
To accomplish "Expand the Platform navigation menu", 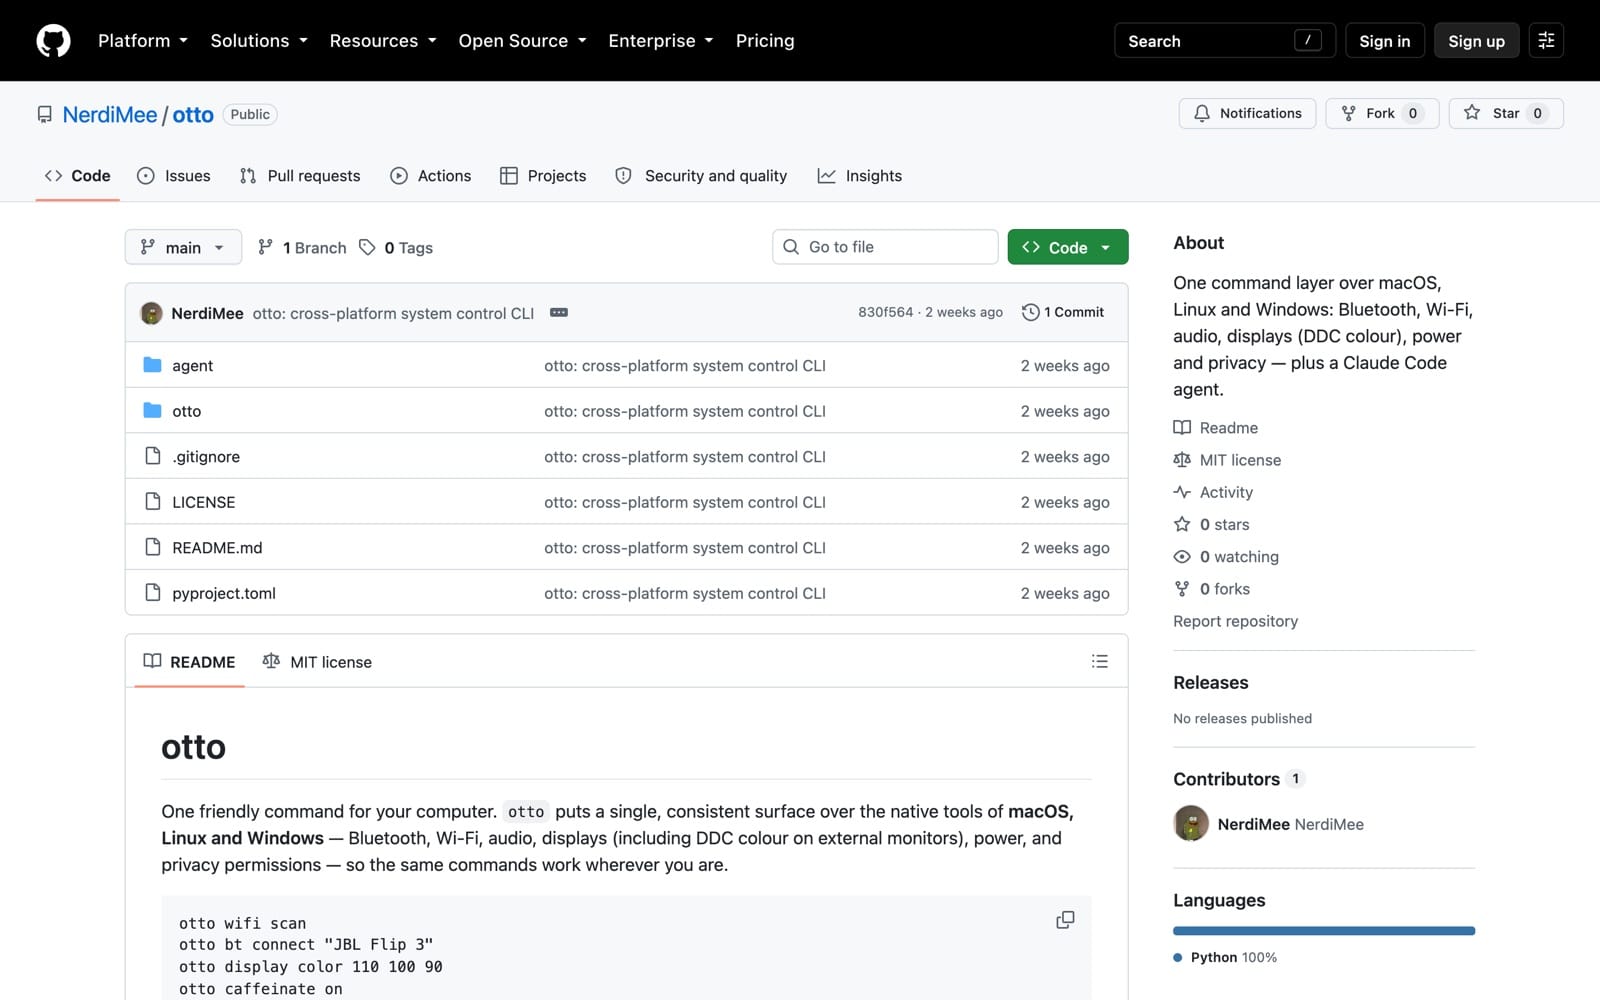I will [143, 41].
